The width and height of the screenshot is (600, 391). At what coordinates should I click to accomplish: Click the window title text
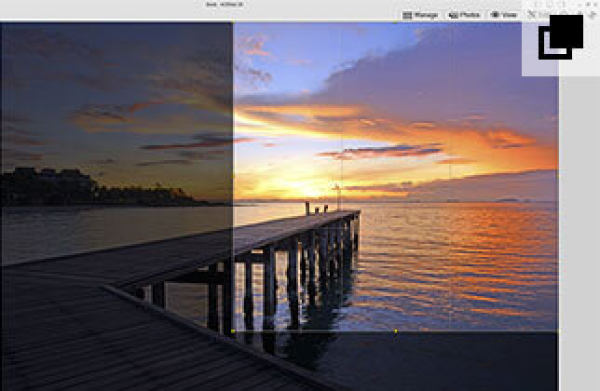[224, 5]
